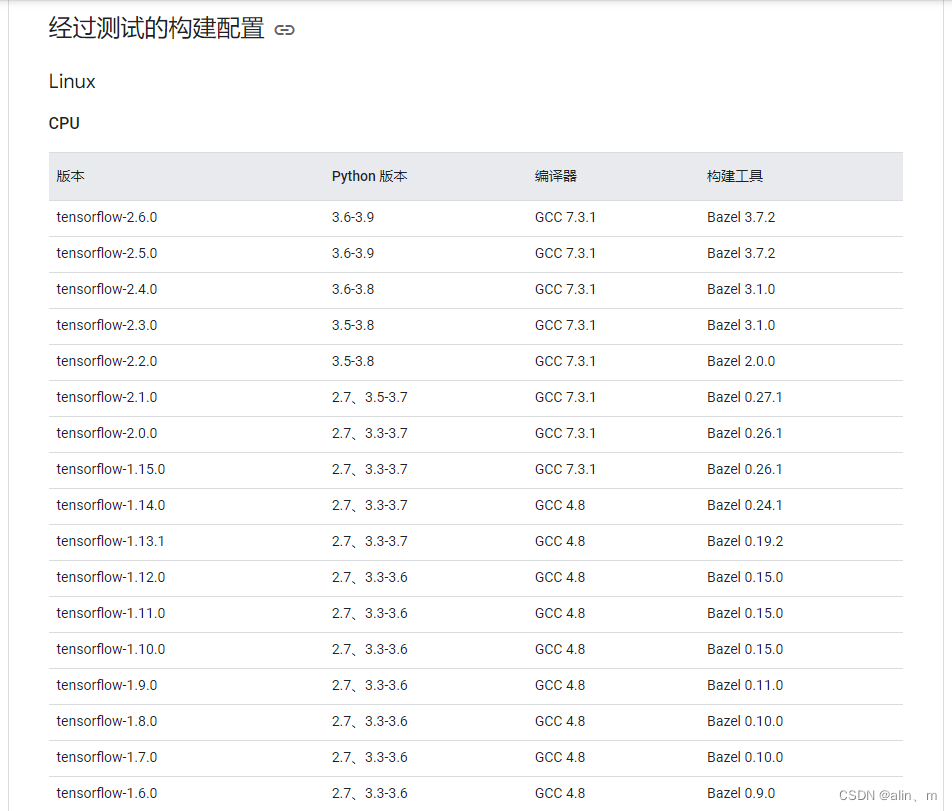Click the Bazel 0.19.2 cell
952x811 pixels.
745,541
